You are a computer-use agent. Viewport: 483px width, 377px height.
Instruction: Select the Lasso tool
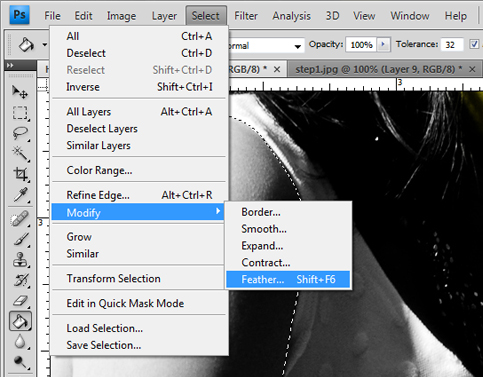coord(20,133)
